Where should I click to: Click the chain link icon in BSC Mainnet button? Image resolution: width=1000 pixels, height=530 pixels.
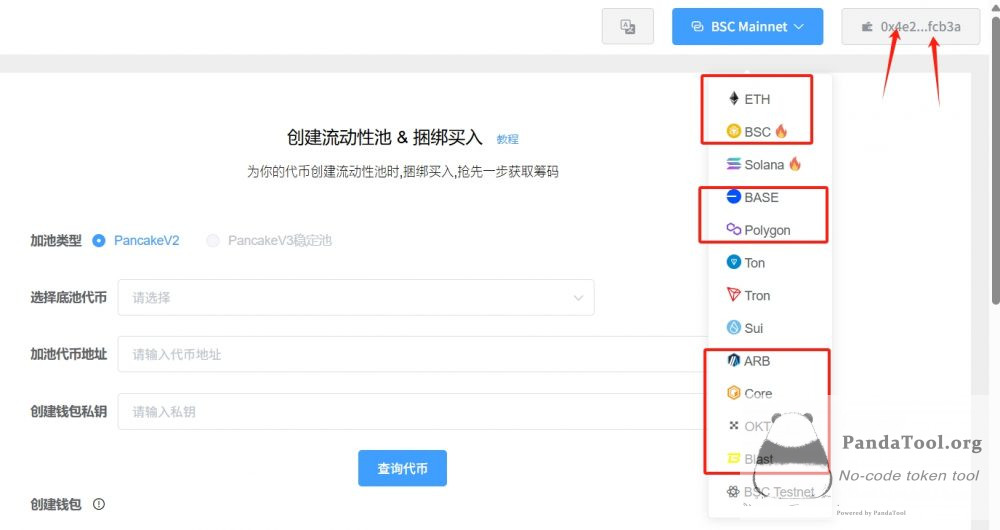[698, 27]
